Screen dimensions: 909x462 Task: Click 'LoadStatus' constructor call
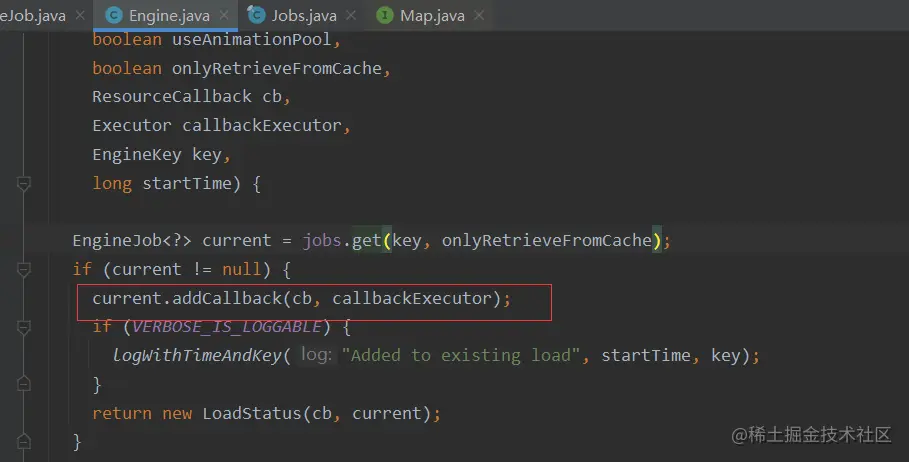(252, 413)
